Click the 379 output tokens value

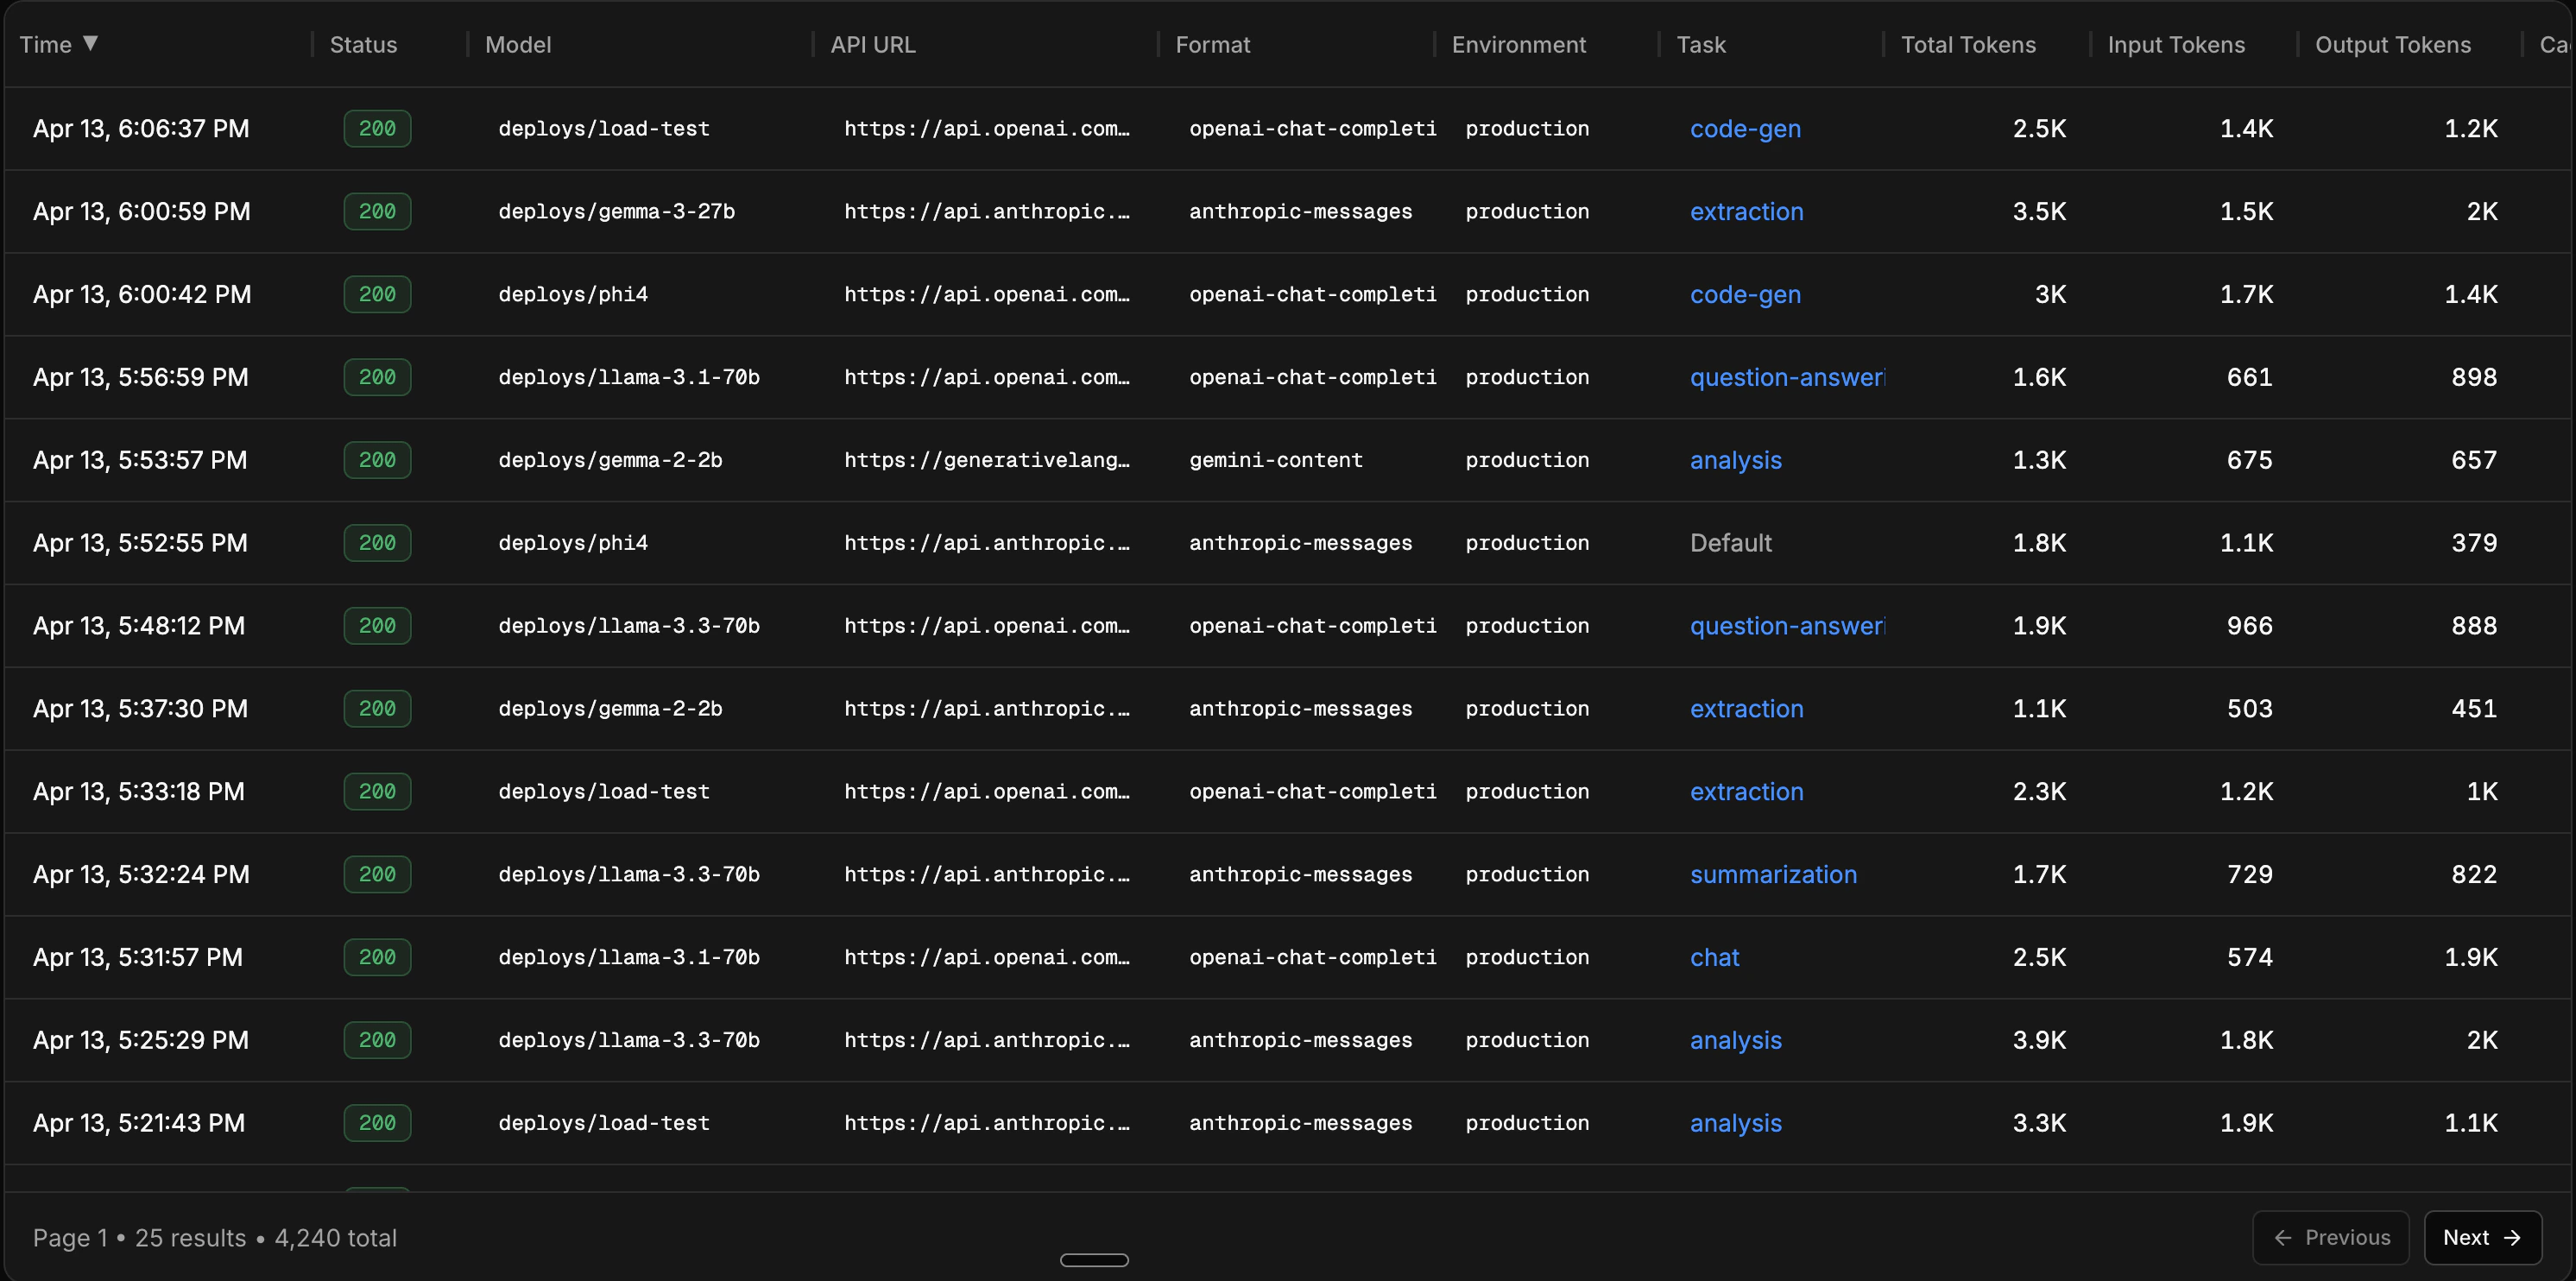click(2474, 543)
